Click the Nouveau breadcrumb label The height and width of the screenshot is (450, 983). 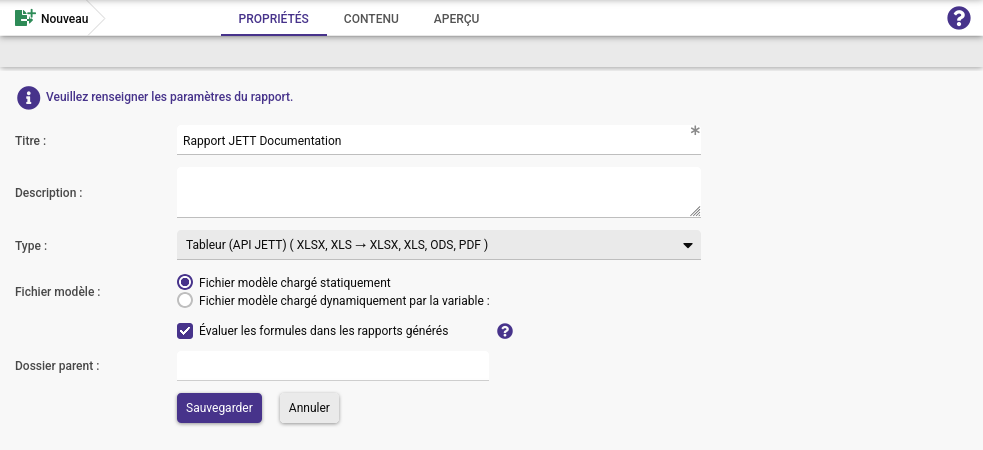(x=65, y=19)
